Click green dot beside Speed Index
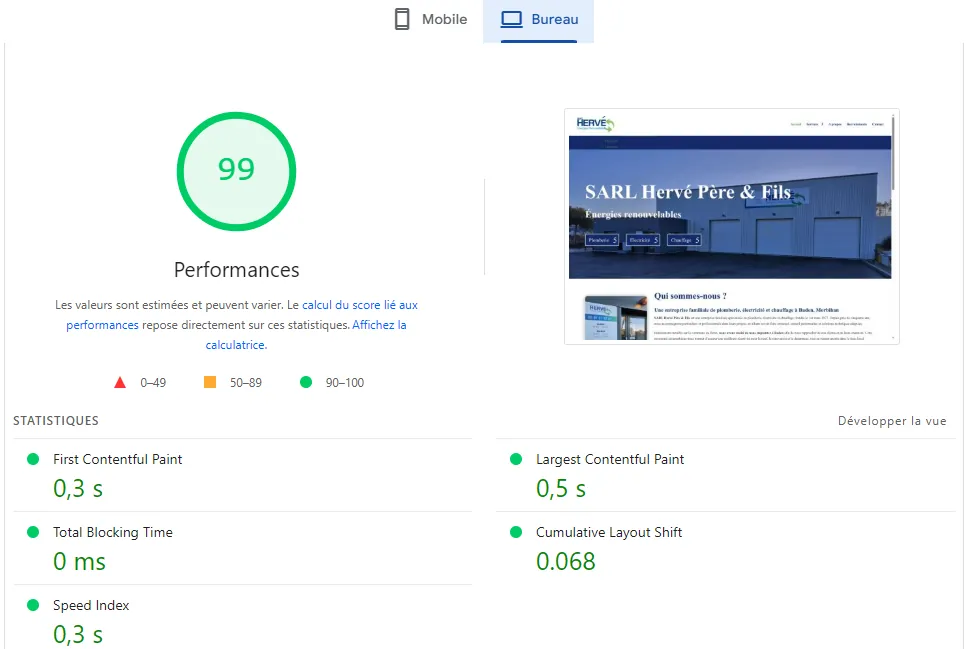 click(33, 605)
